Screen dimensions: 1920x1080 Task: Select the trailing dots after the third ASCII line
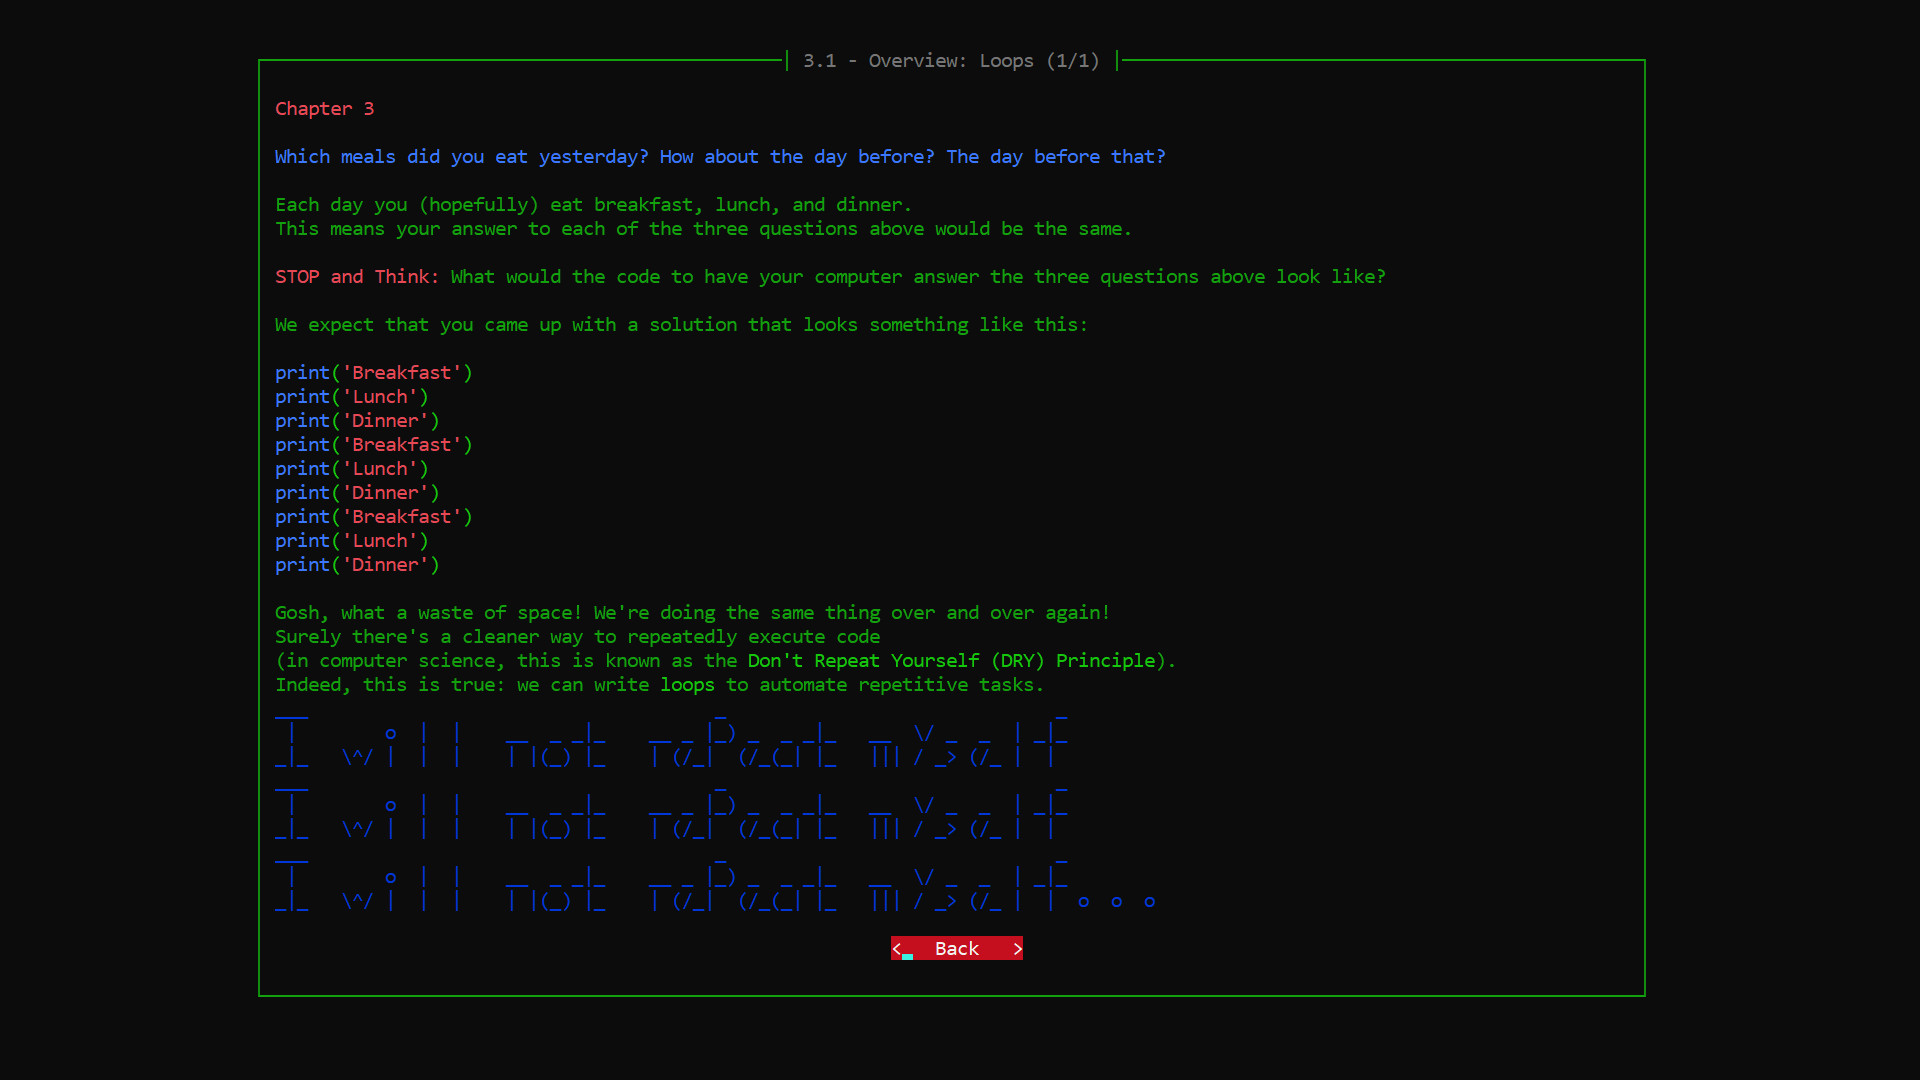[x=1115, y=901]
